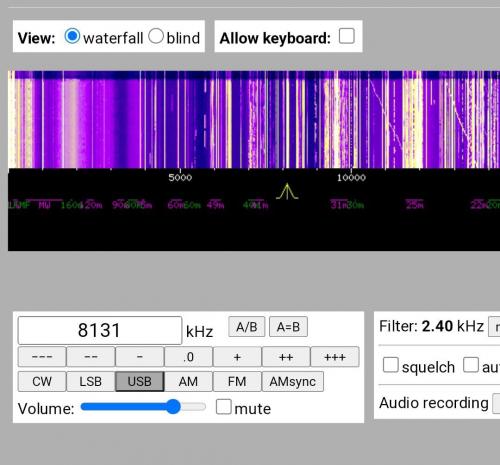The image size is (500, 465).
Task: Enable the squelch checkbox
Action: [391, 365]
